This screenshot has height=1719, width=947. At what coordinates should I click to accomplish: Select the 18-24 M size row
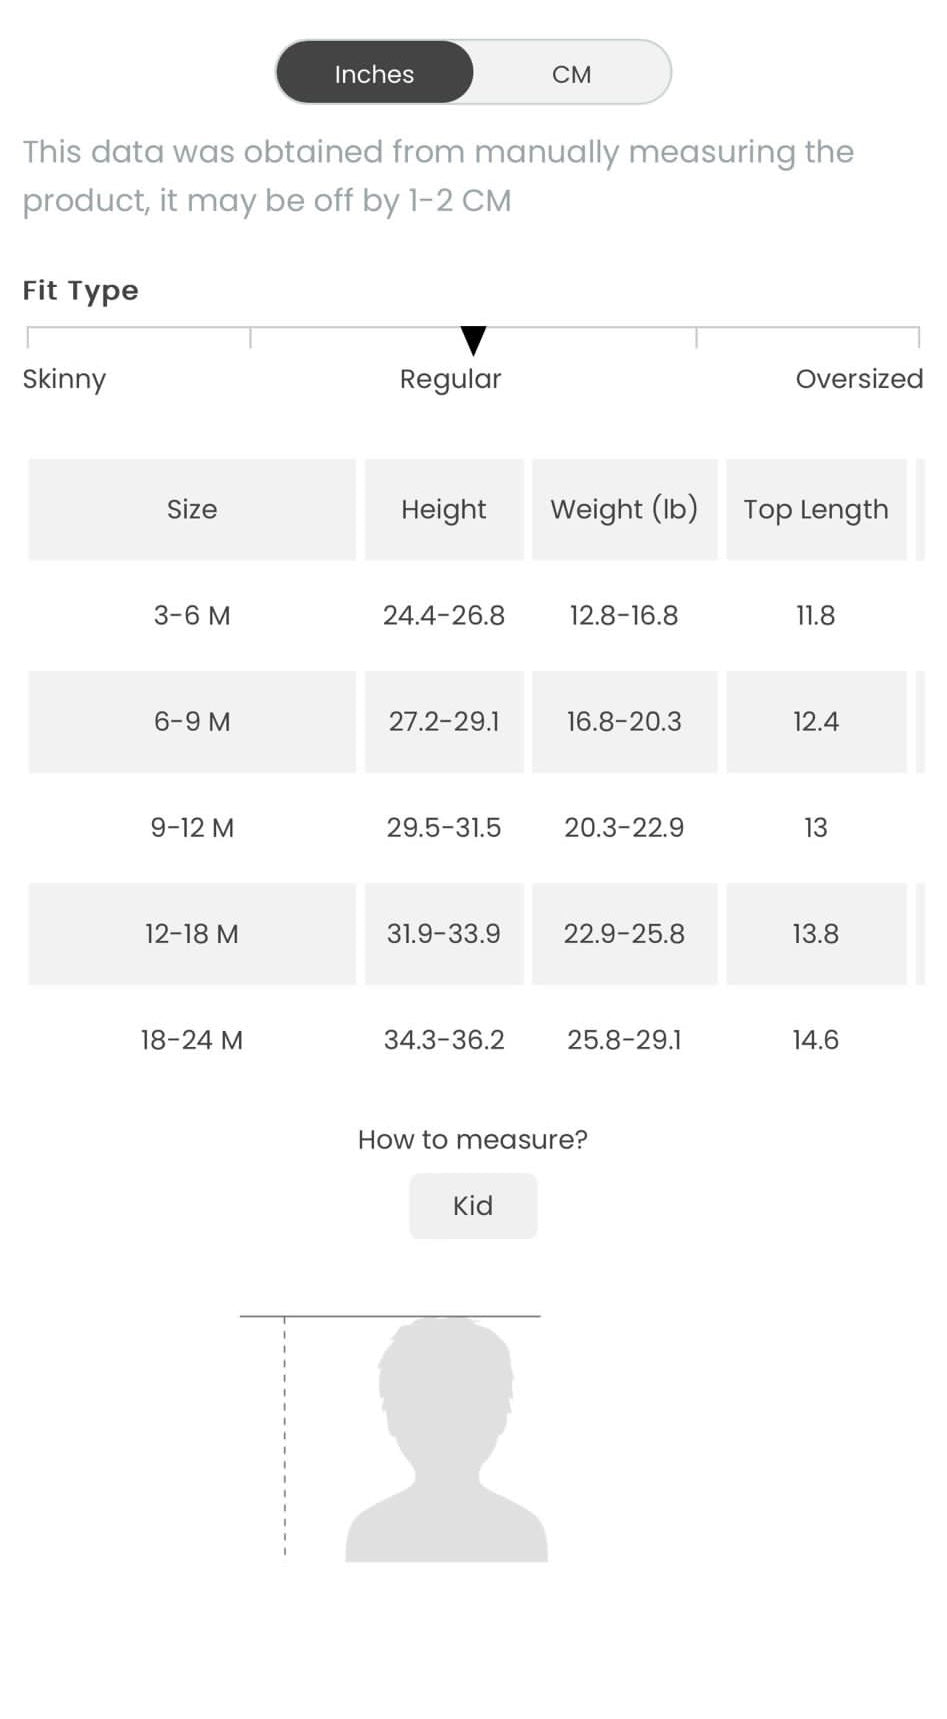(473, 1040)
